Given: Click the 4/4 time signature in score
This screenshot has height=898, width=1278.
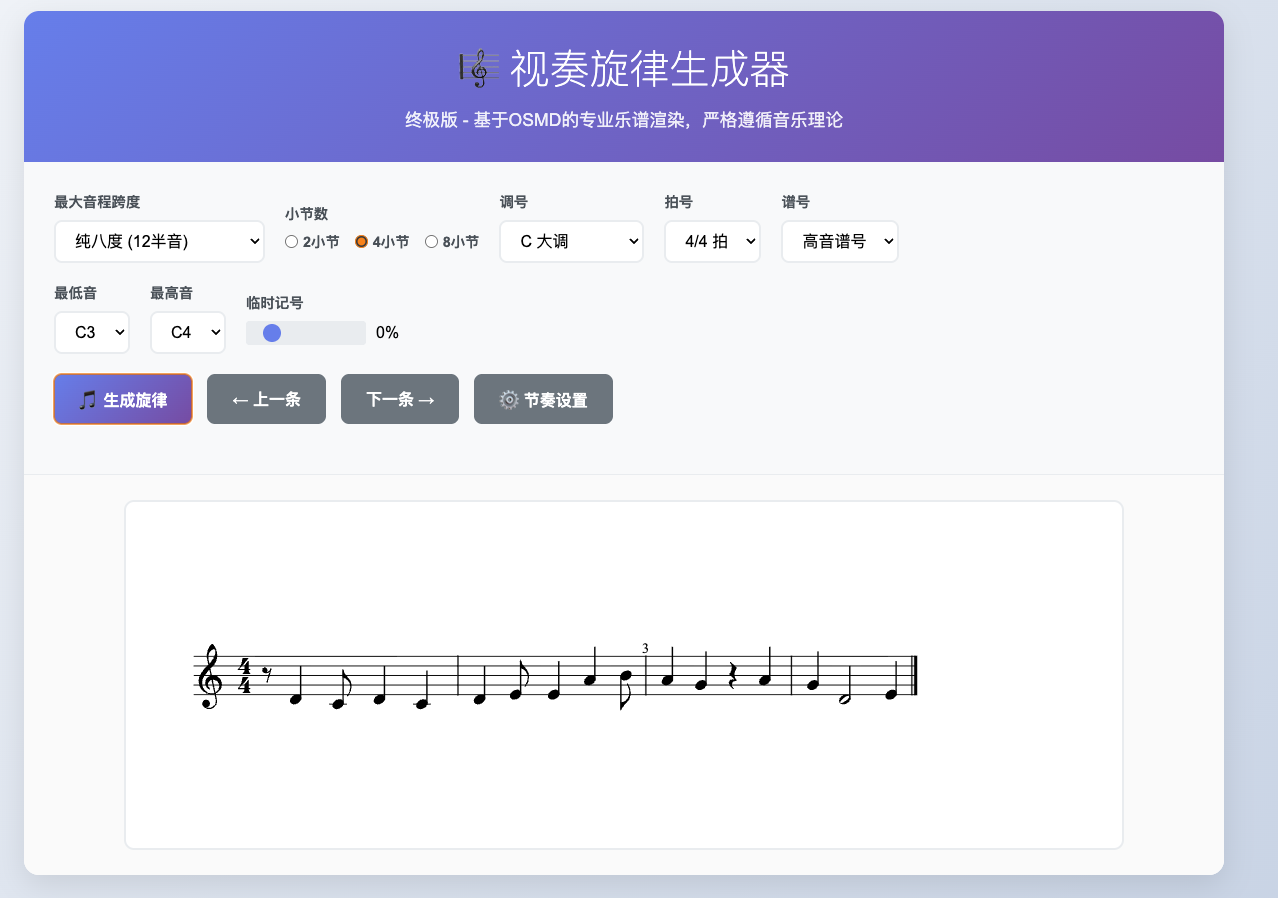Looking at the screenshot, I should [x=244, y=676].
